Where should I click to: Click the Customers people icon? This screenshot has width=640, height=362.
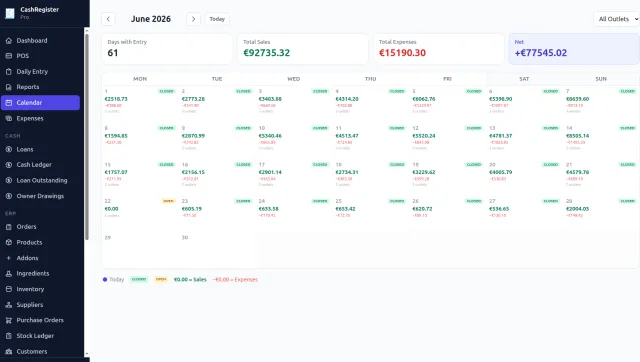pos(9,351)
